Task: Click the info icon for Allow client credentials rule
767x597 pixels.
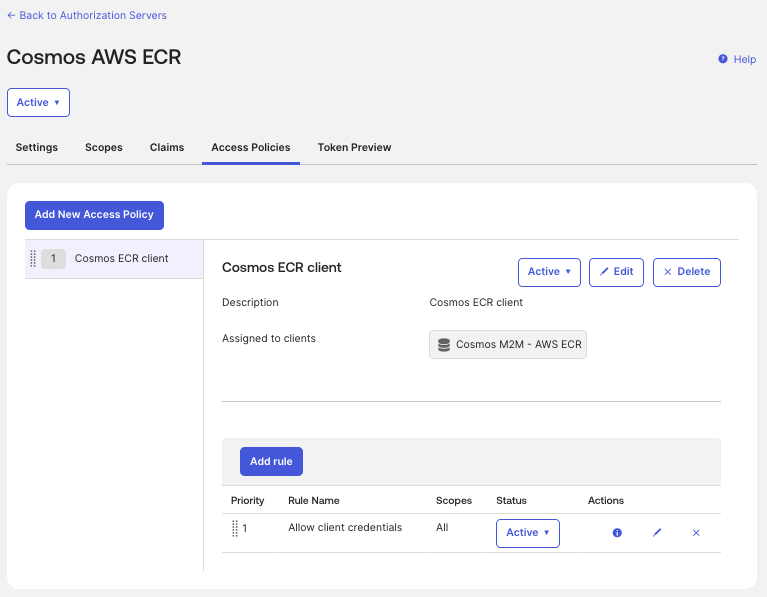Action: tap(617, 532)
